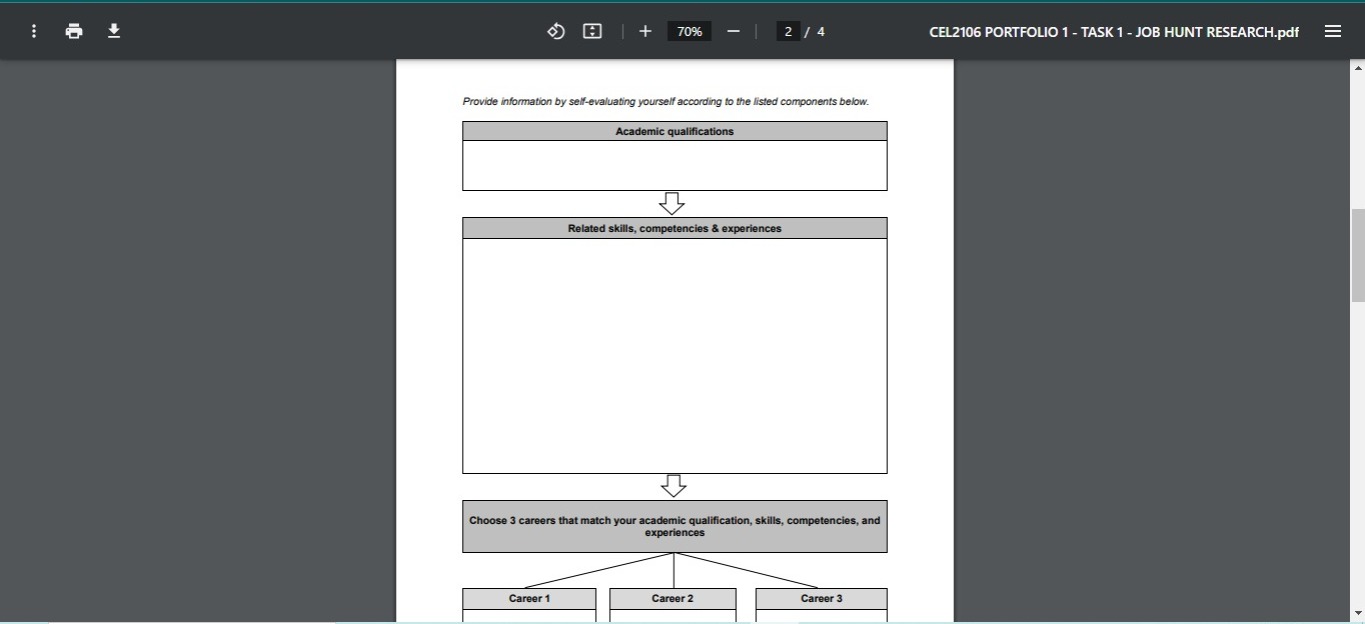Rotate the document counterclockwise
The width and height of the screenshot is (1365, 624).
[x=556, y=31]
